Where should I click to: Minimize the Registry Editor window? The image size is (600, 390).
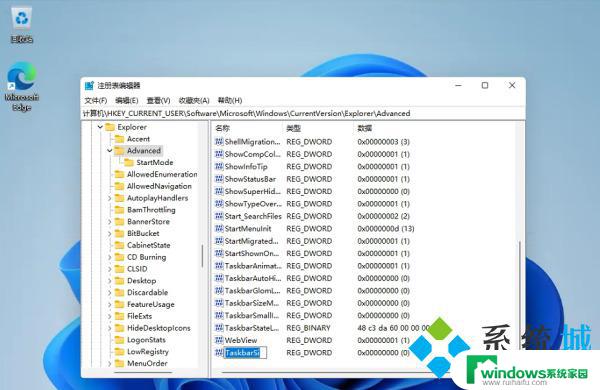(x=458, y=85)
